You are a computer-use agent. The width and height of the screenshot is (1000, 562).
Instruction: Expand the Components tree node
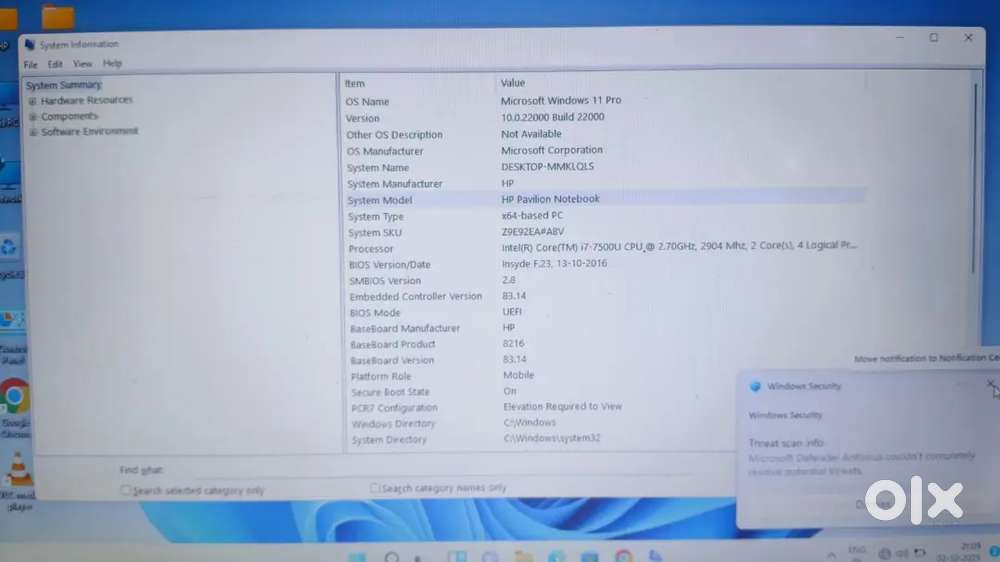pos(33,116)
